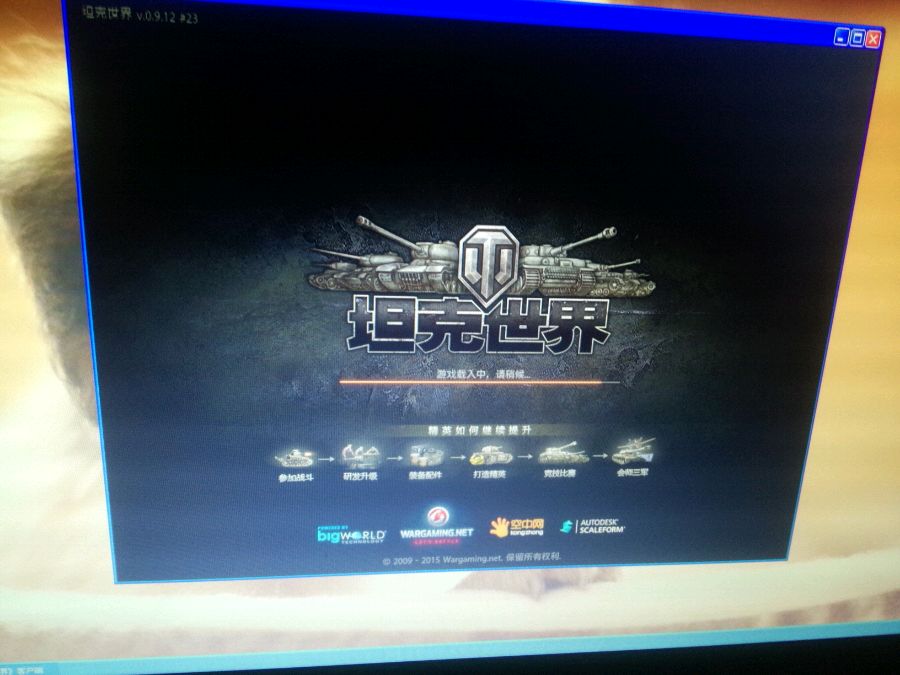Click the 精英如何继续提升 heading
Viewport: 900px width, 675px height.
pyautogui.click(x=480, y=430)
